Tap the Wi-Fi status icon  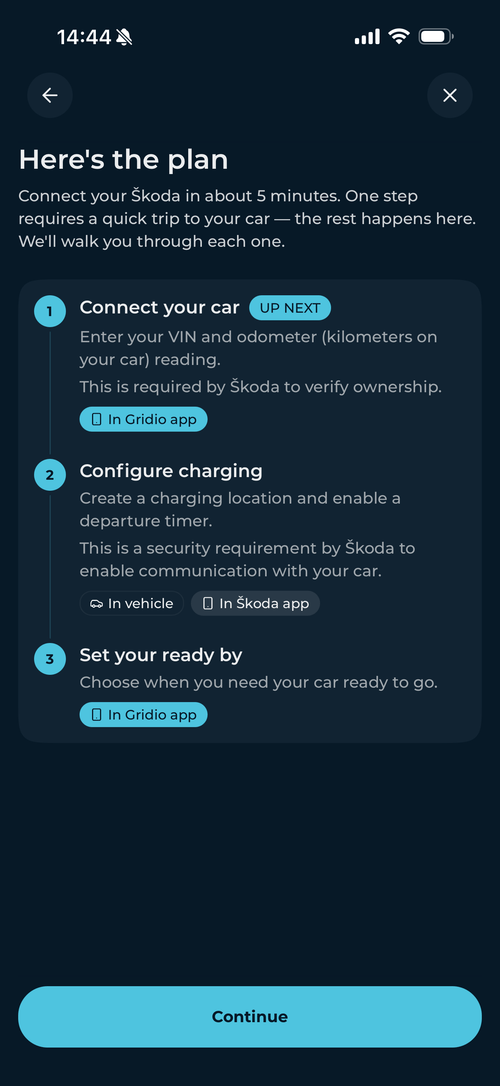tap(398, 37)
